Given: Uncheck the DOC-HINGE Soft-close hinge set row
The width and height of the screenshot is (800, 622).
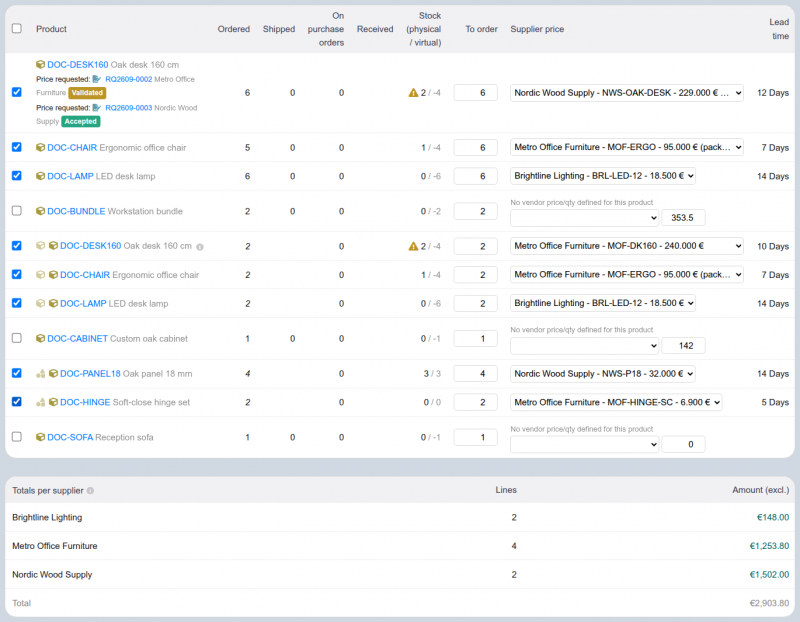Looking at the screenshot, I should pos(17,402).
